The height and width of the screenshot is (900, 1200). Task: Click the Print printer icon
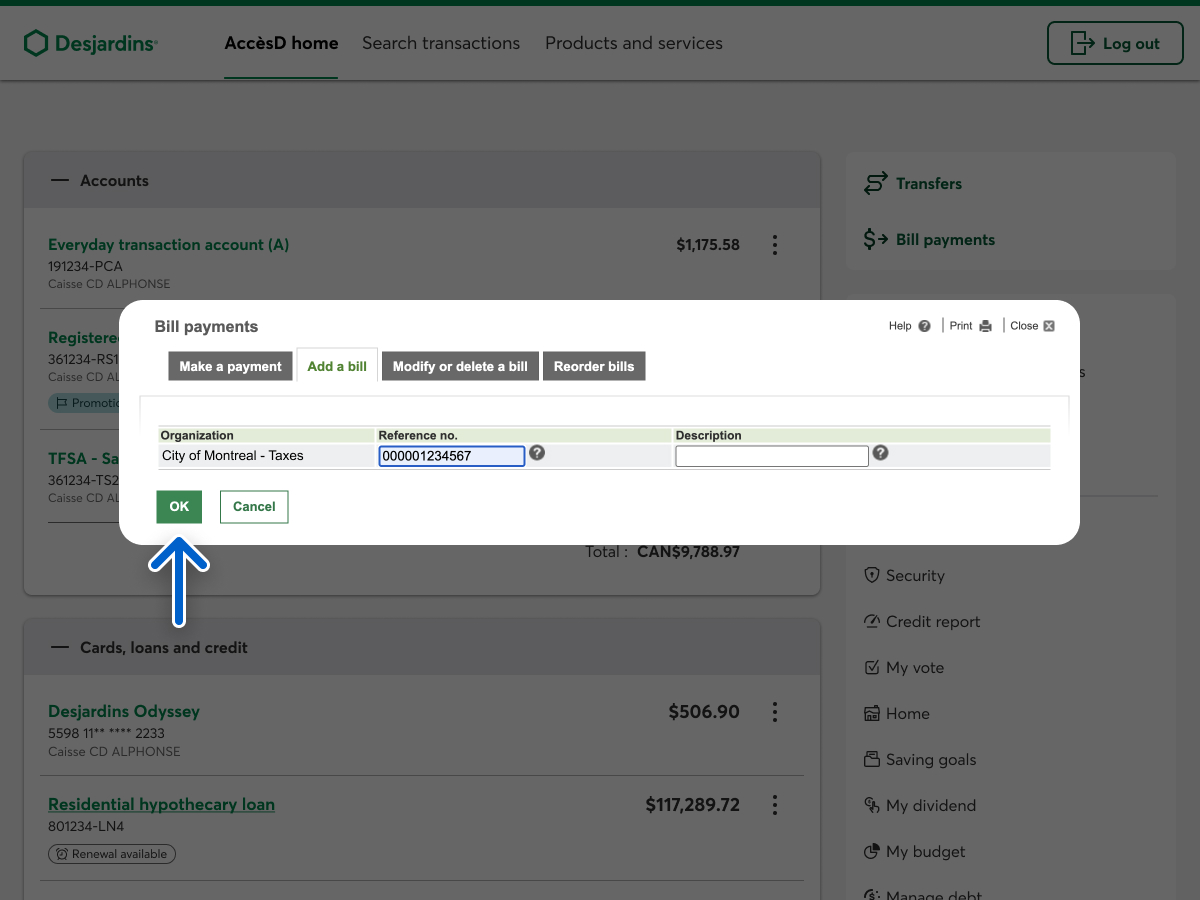(x=985, y=326)
